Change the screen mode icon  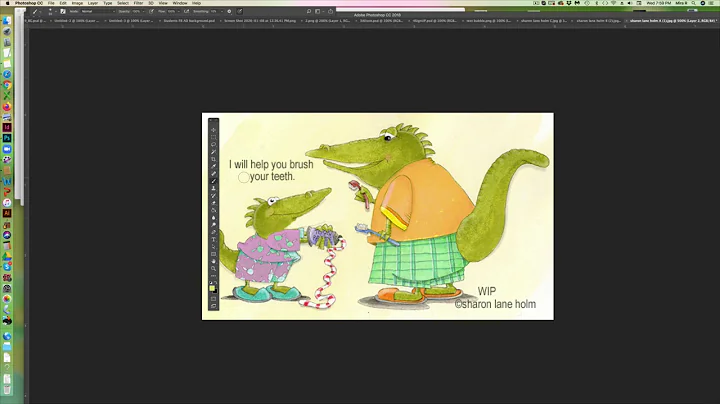click(214, 306)
